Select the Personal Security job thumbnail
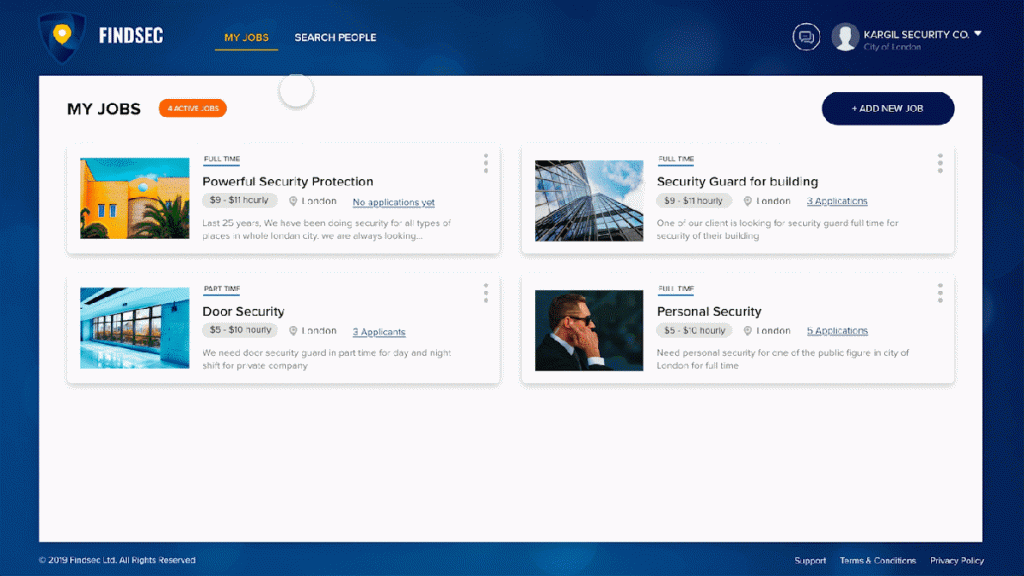1024x576 pixels. (589, 330)
